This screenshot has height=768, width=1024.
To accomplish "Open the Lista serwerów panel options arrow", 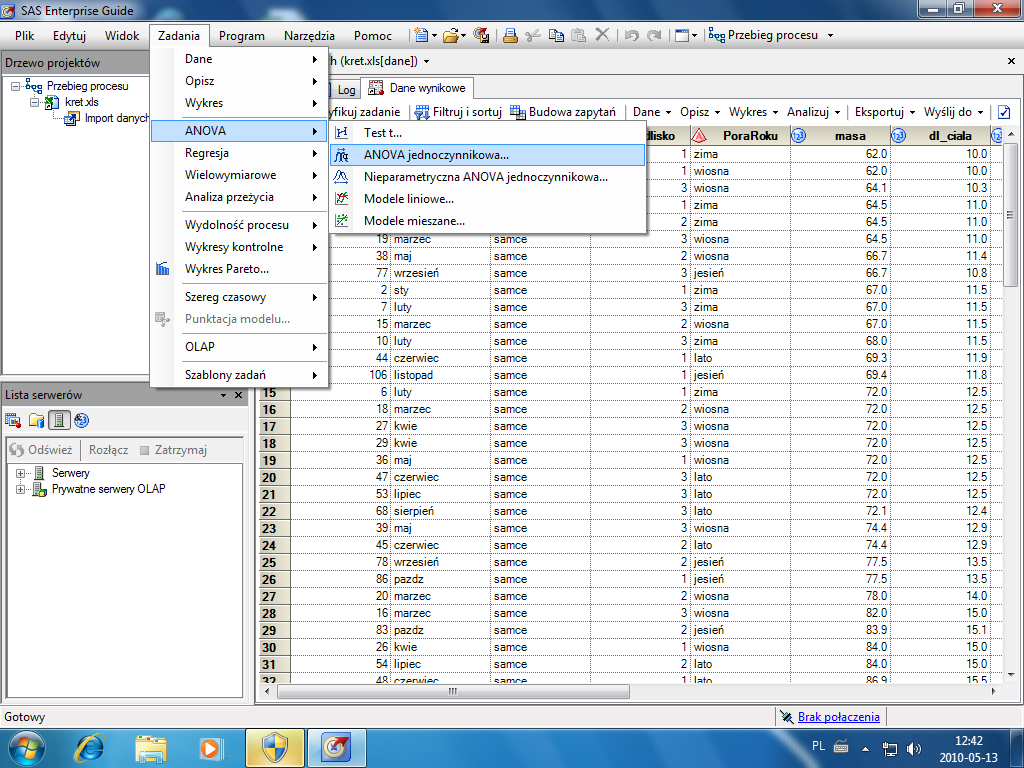I will click(x=223, y=395).
